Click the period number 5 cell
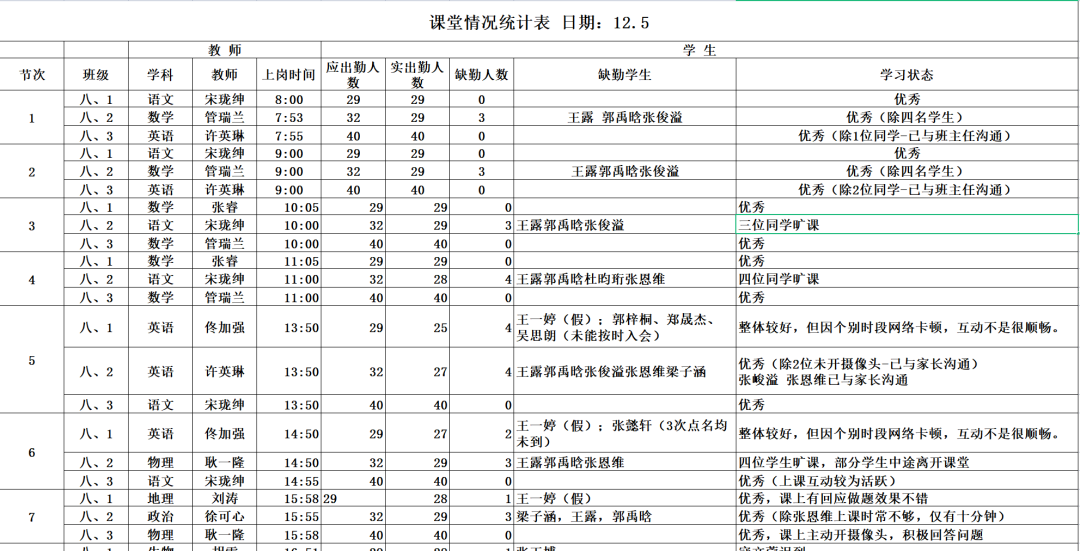The height and width of the screenshot is (551, 1080). [x=32, y=360]
